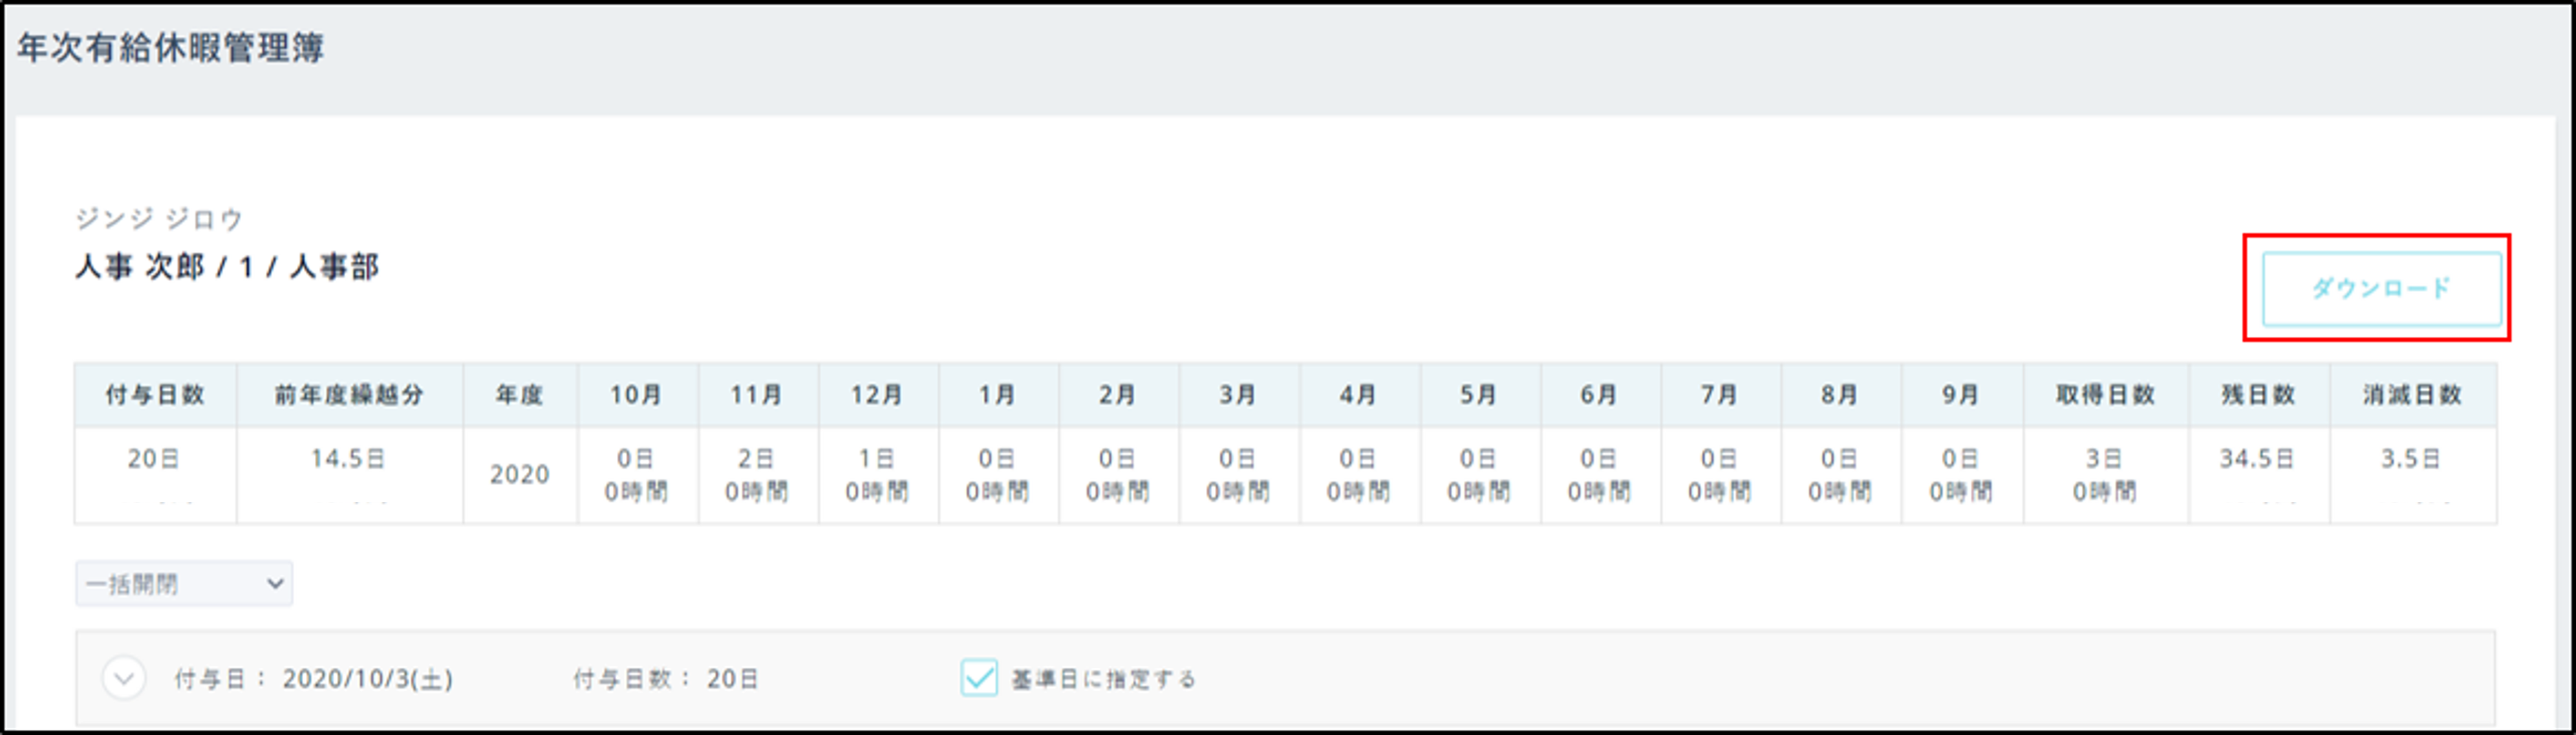Click the 消滅日数 column header
The width and height of the screenshot is (2576, 735).
pos(2412,395)
